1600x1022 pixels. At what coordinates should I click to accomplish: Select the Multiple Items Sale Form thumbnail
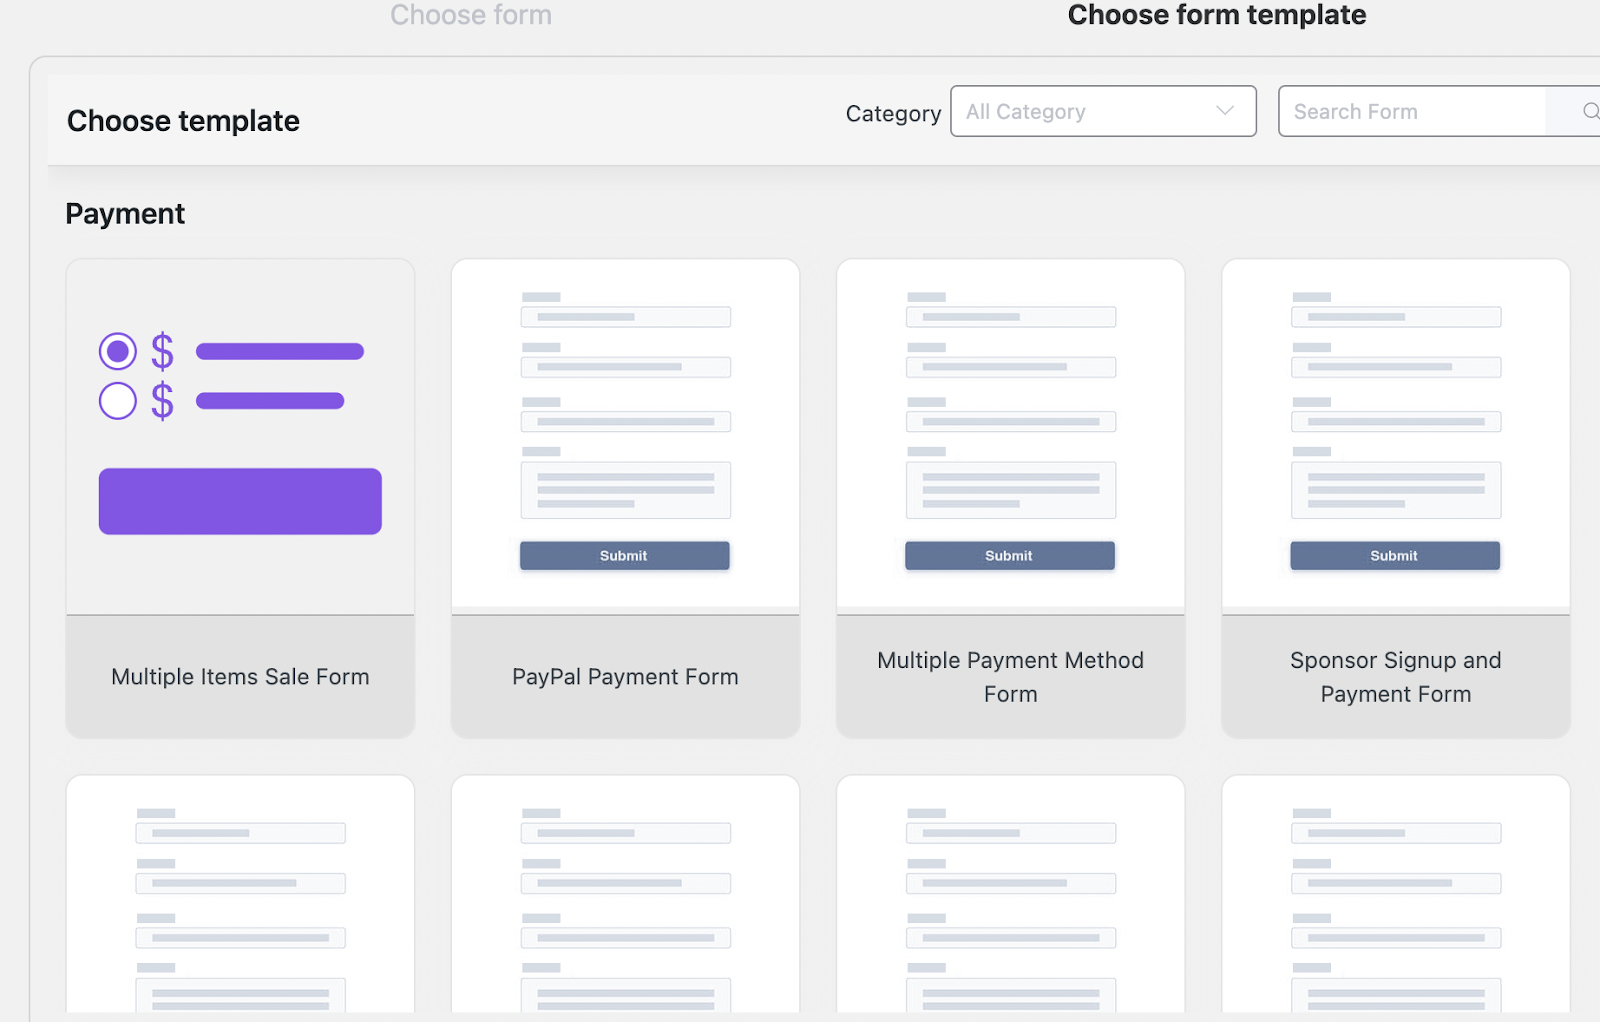[x=240, y=437]
